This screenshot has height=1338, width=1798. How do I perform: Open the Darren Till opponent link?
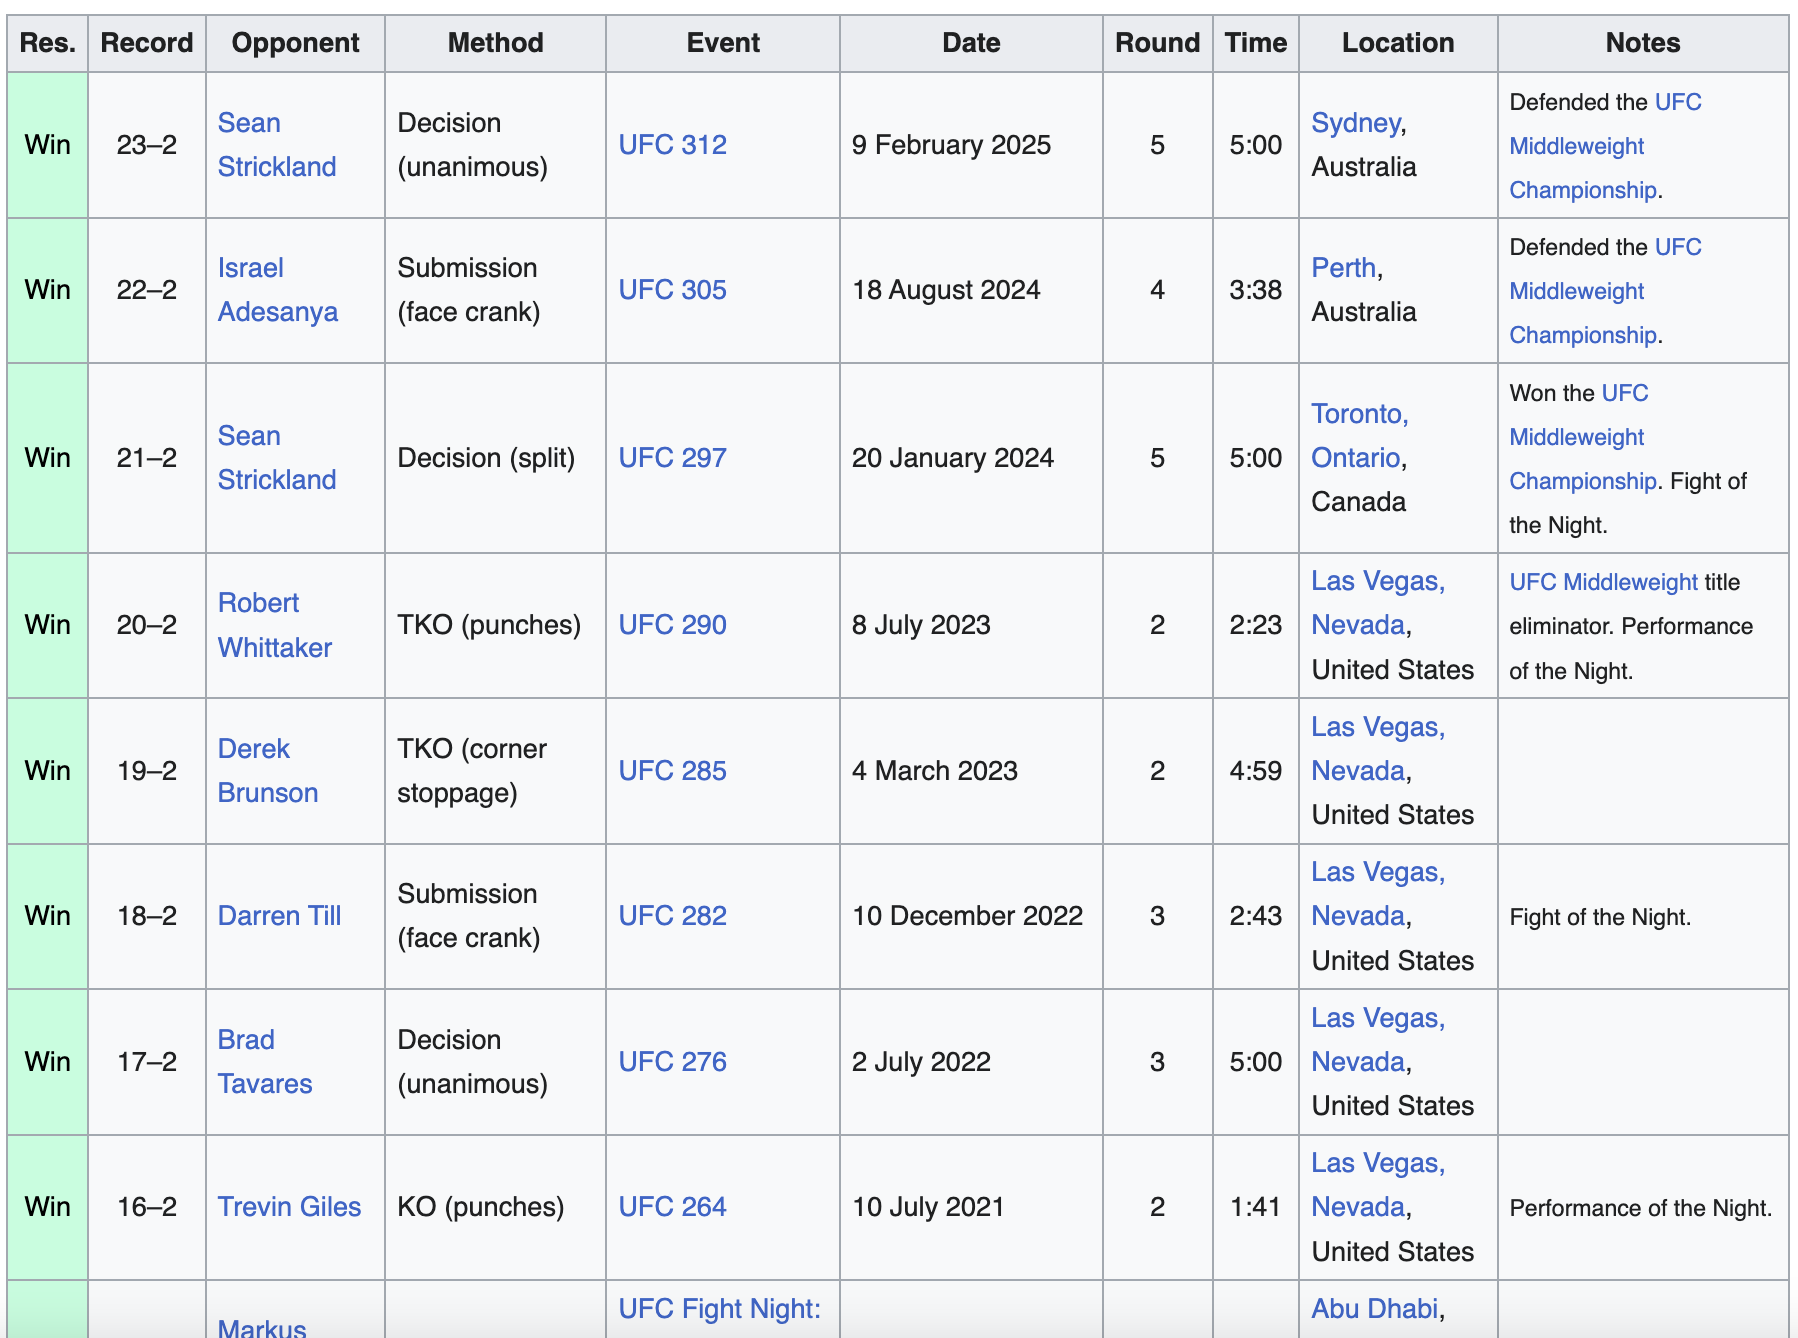(280, 916)
